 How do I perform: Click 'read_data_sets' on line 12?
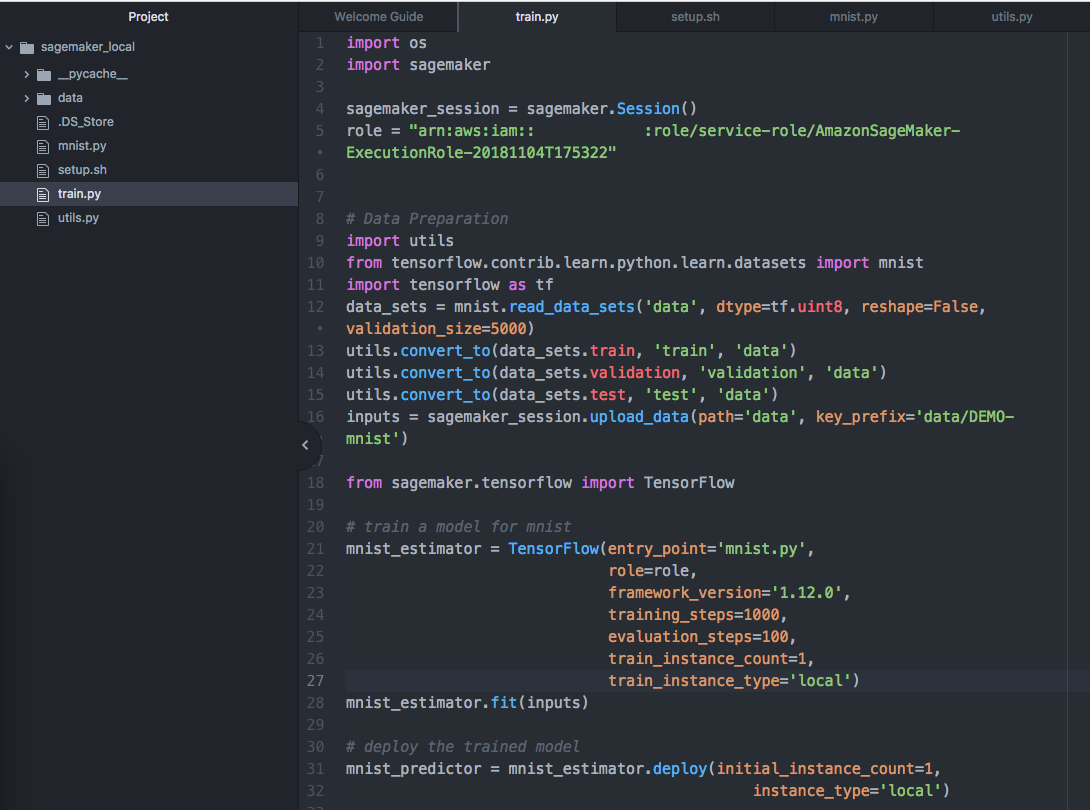click(572, 307)
